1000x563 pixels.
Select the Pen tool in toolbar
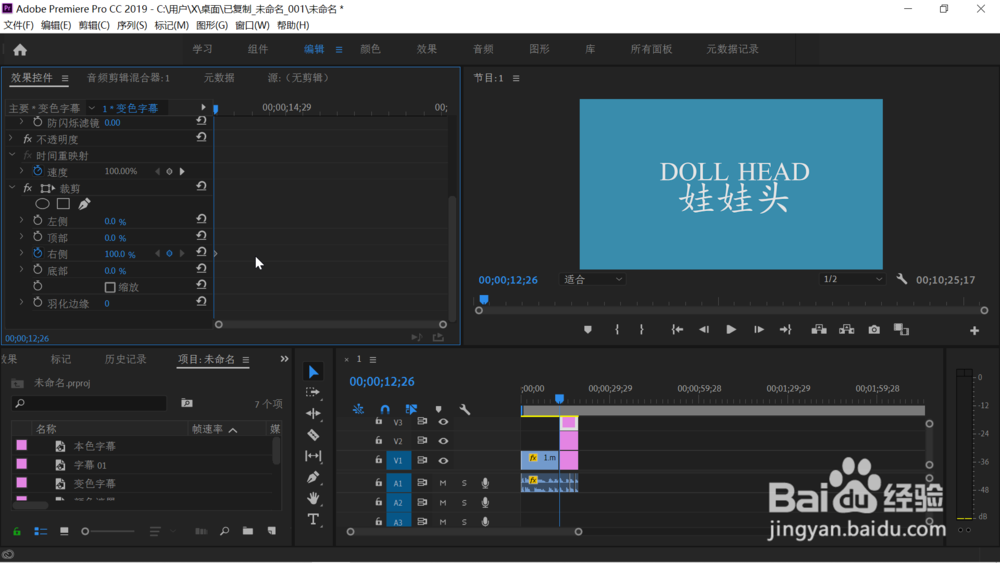click(x=313, y=477)
